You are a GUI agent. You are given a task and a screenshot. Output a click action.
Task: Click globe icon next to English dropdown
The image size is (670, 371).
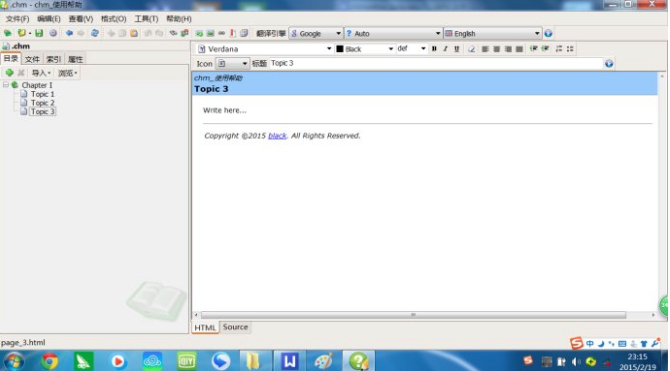[x=548, y=33]
